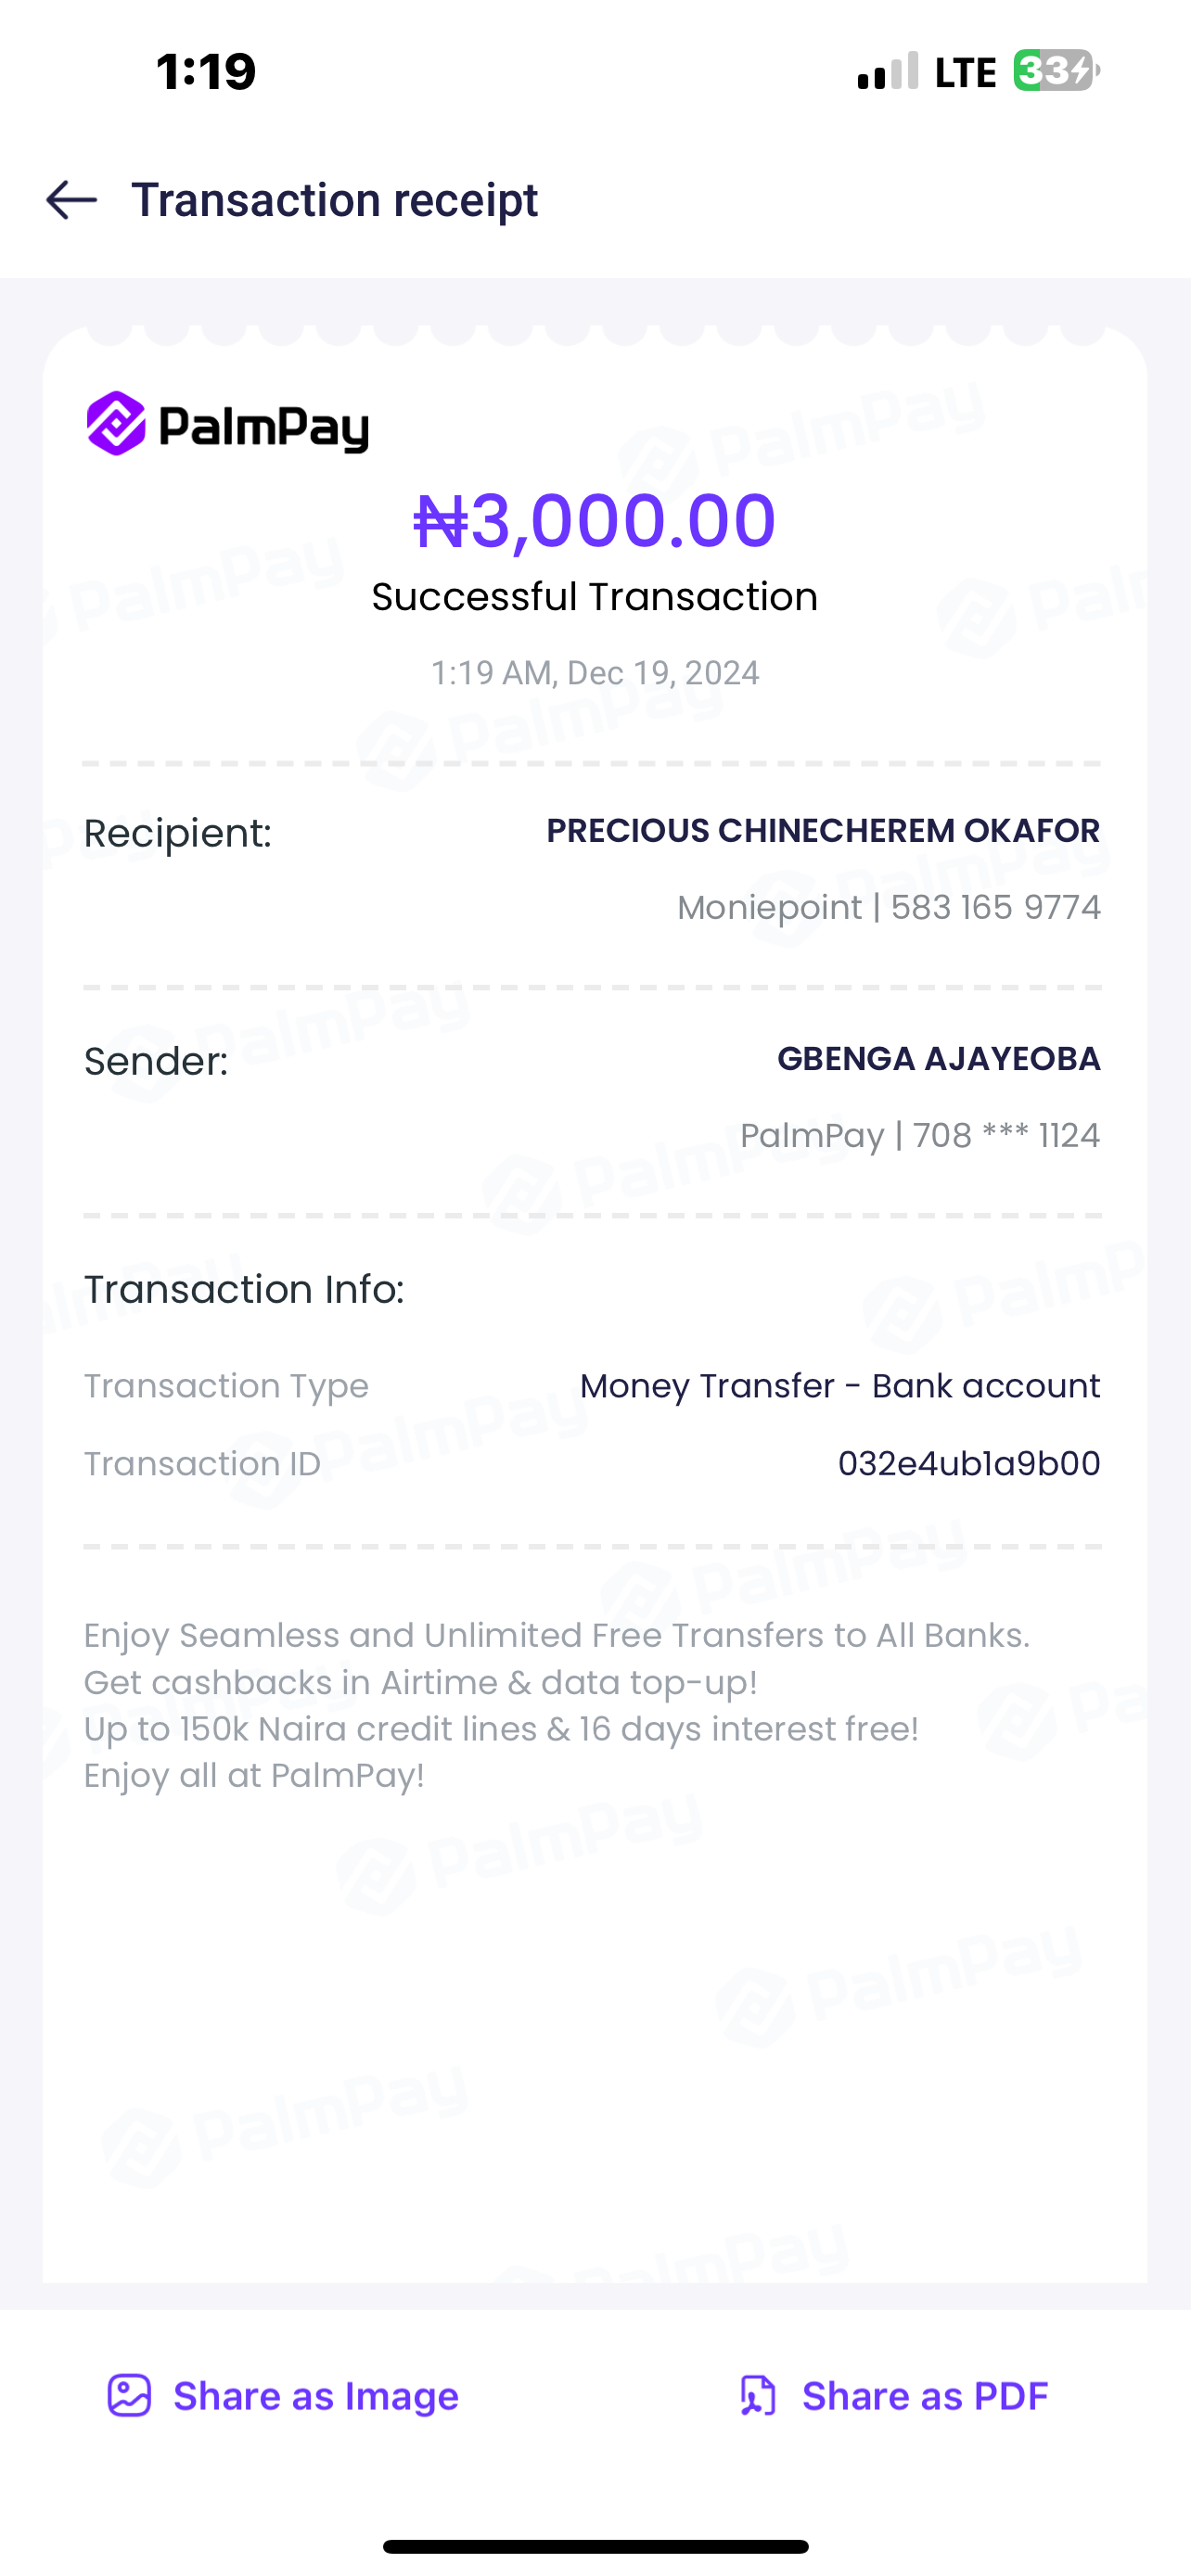1191x2576 pixels.
Task: Tap the ₦3,000.00 amount text
Action: [x=595, y=520]
